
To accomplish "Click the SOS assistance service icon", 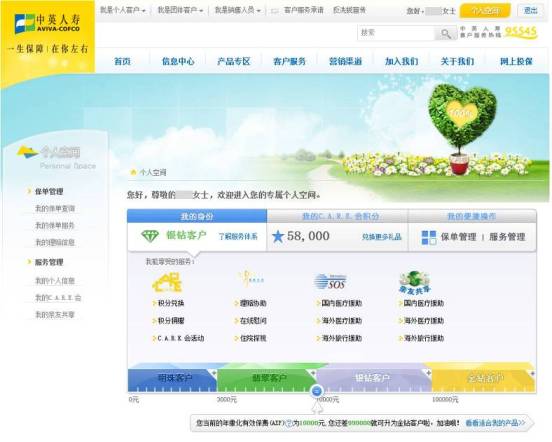I will pyautogui.click(x=330, y=282).
